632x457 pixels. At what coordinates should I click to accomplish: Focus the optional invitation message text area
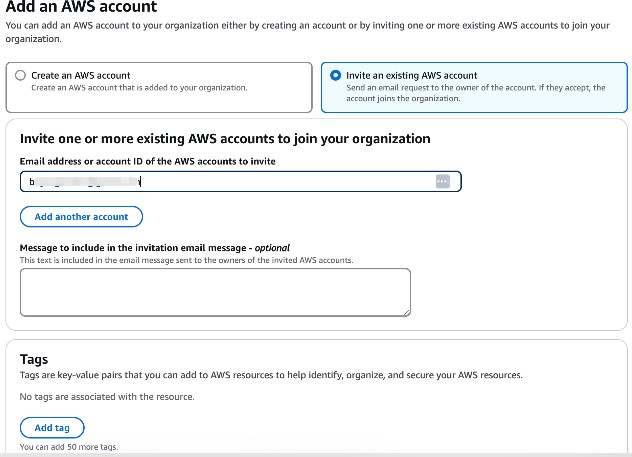(x=215, y=292)
